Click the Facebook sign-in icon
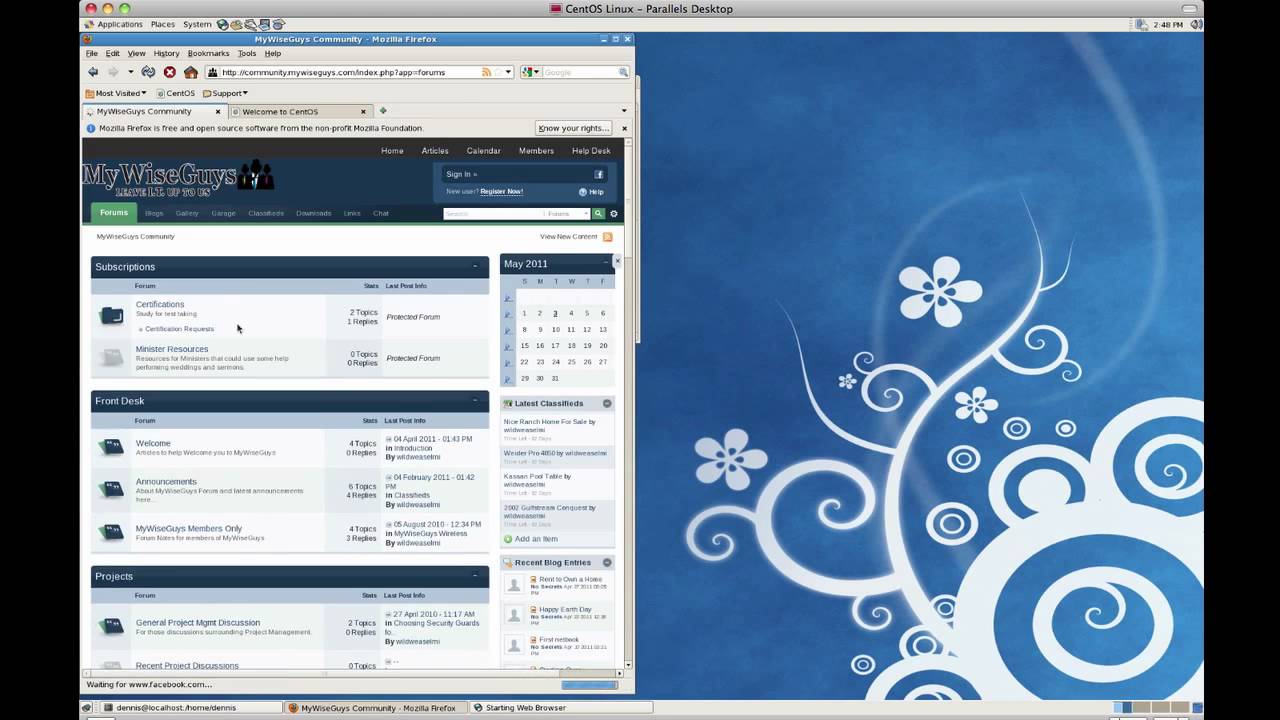1280x720 pixels. coord(599,174)
